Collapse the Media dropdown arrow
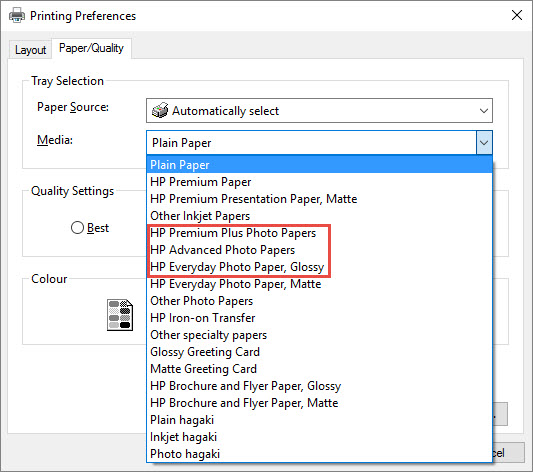The image size is (533, 472). 484,143
